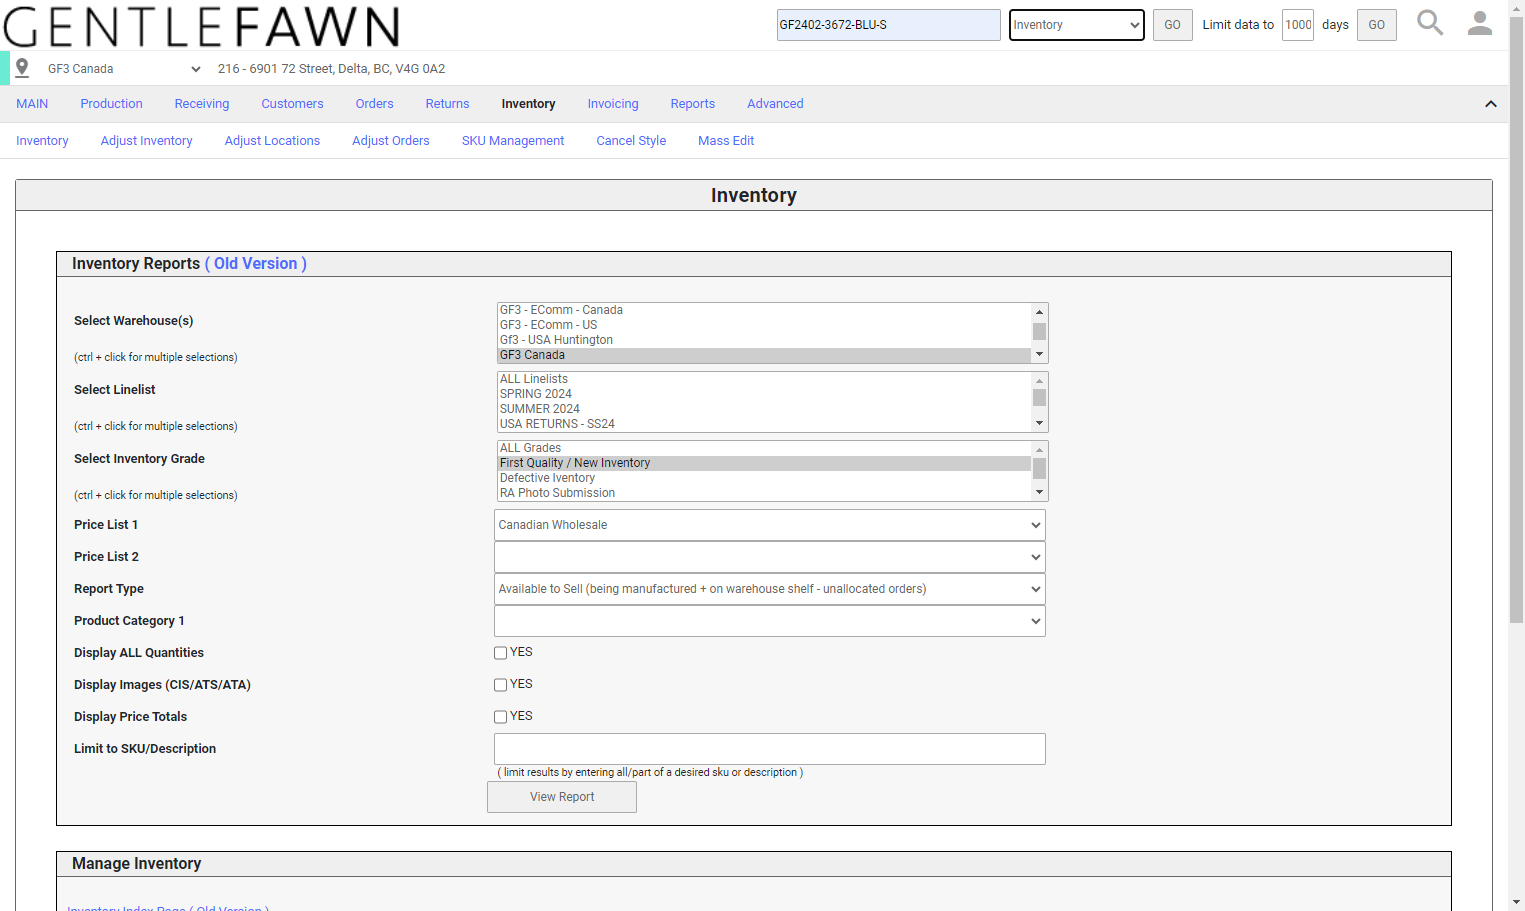Viewport: 1525px width, 911px height.
Task: Open the user account profile icon
Action: [x=1480, y=23]
